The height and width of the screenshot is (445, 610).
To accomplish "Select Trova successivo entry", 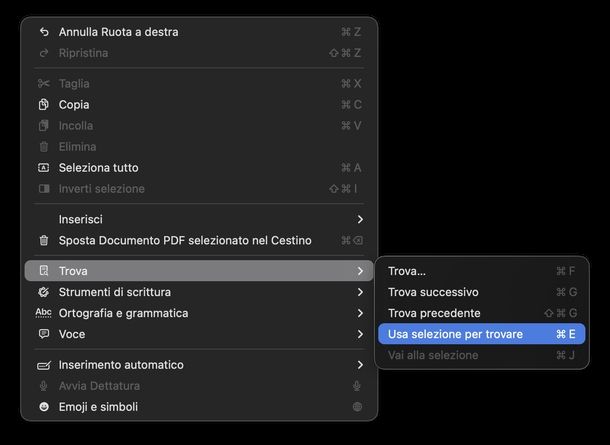I will click(433, 292).
